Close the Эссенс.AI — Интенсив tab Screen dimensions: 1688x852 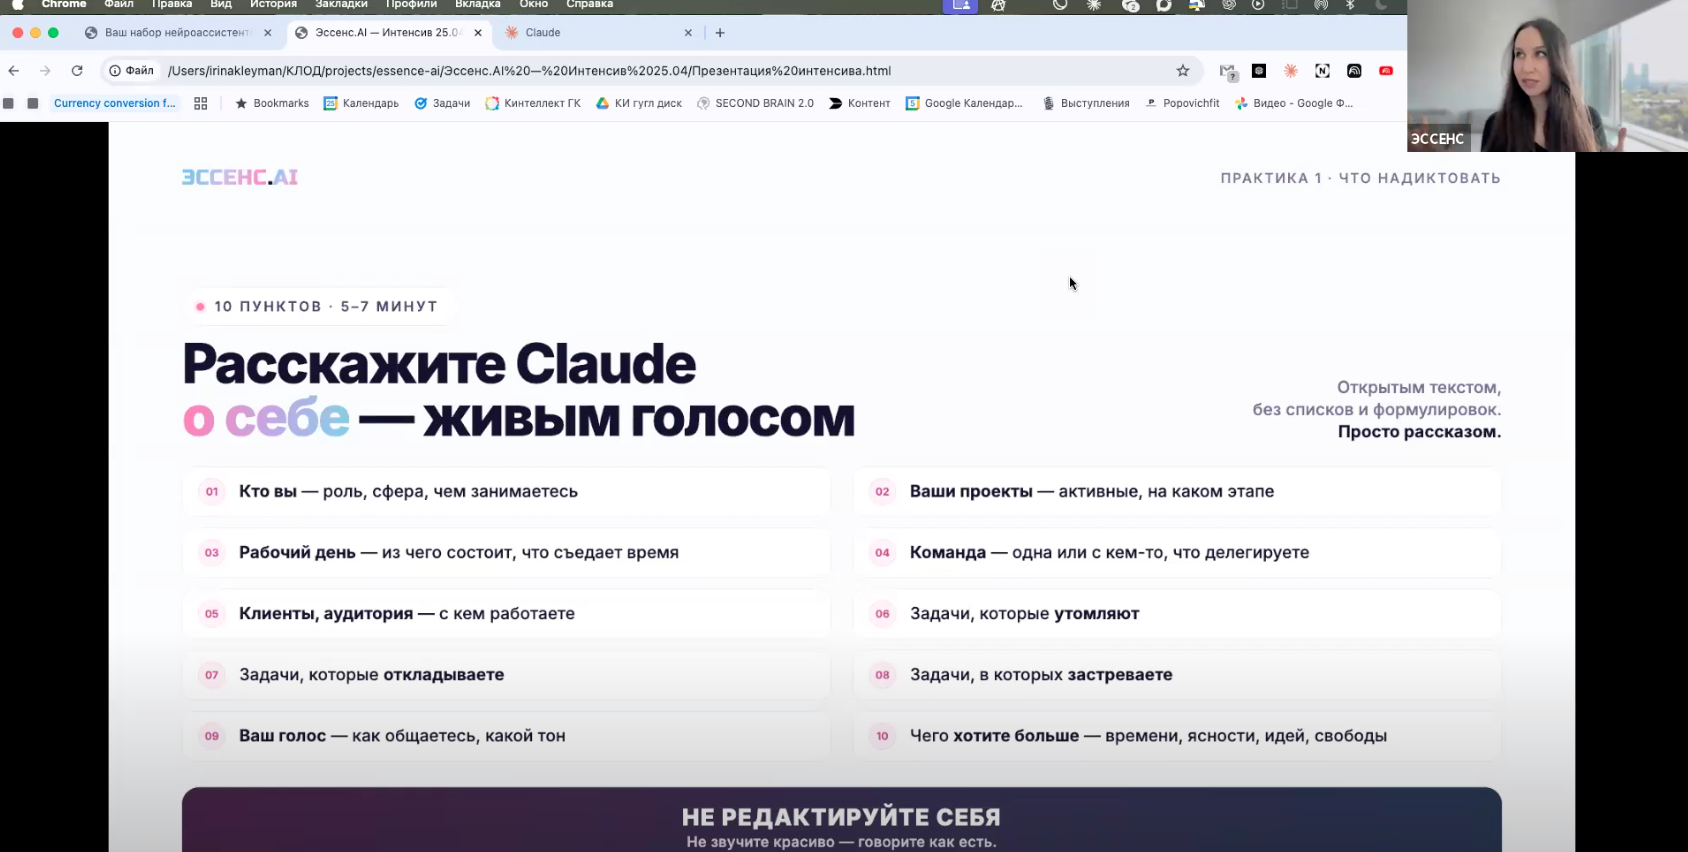478,33
